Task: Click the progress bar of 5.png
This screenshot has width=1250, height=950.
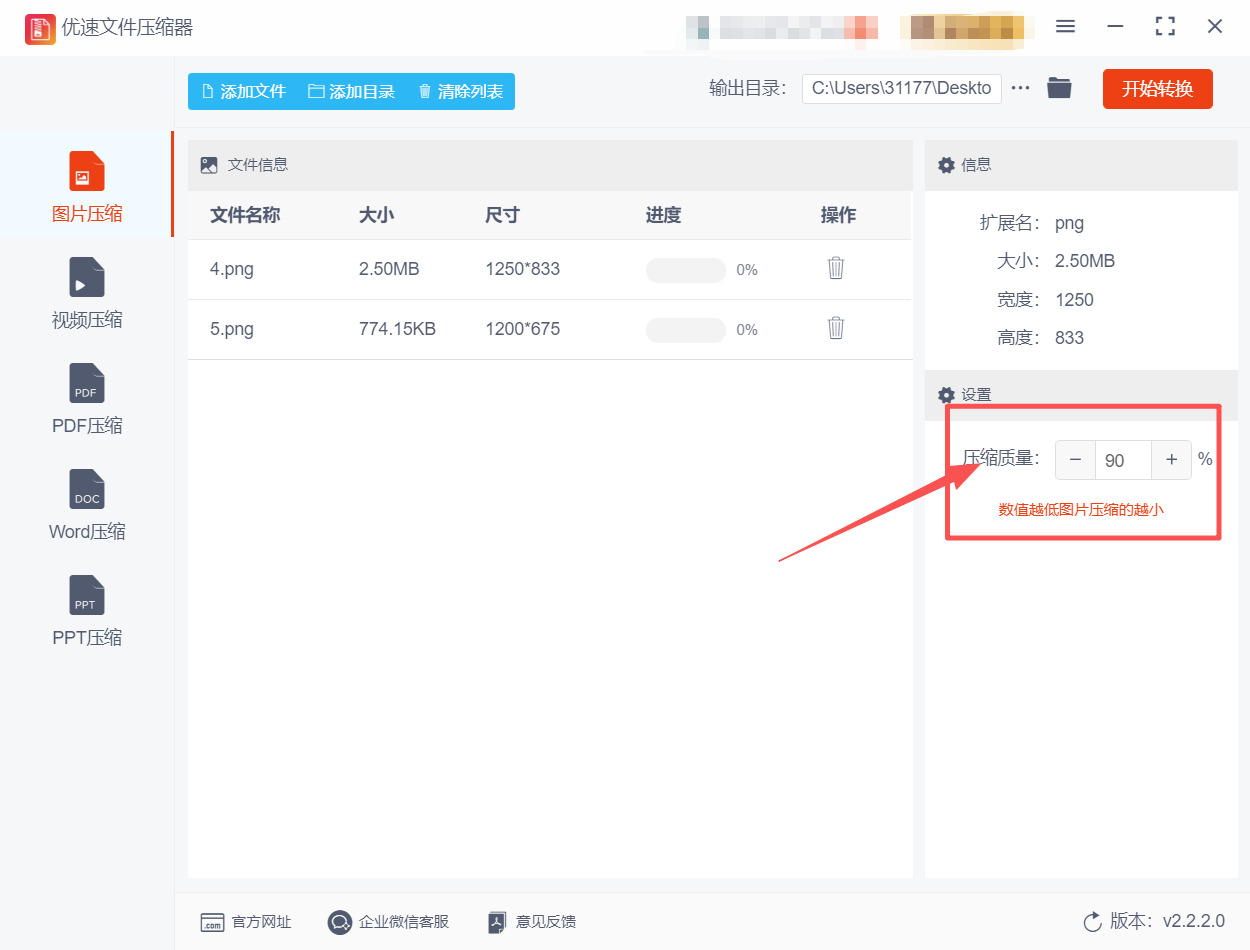Action: click(686, 330)
